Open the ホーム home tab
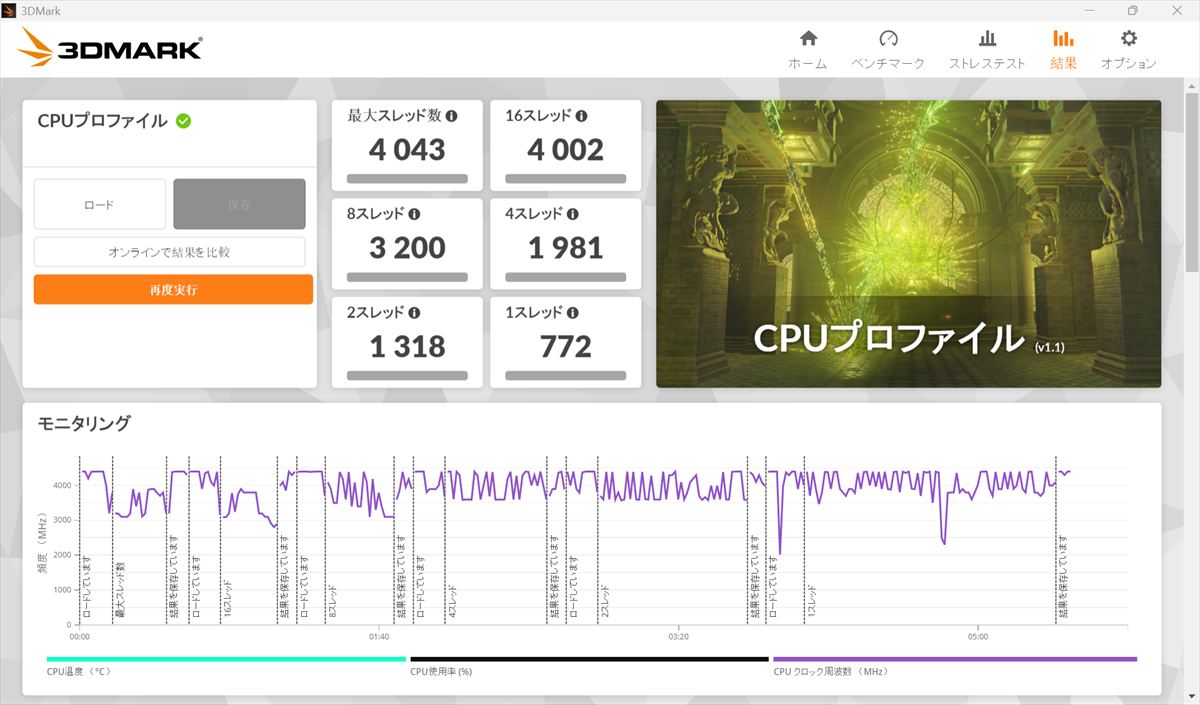The width and height of the screenshot is (1200, 705). point(808,49)
